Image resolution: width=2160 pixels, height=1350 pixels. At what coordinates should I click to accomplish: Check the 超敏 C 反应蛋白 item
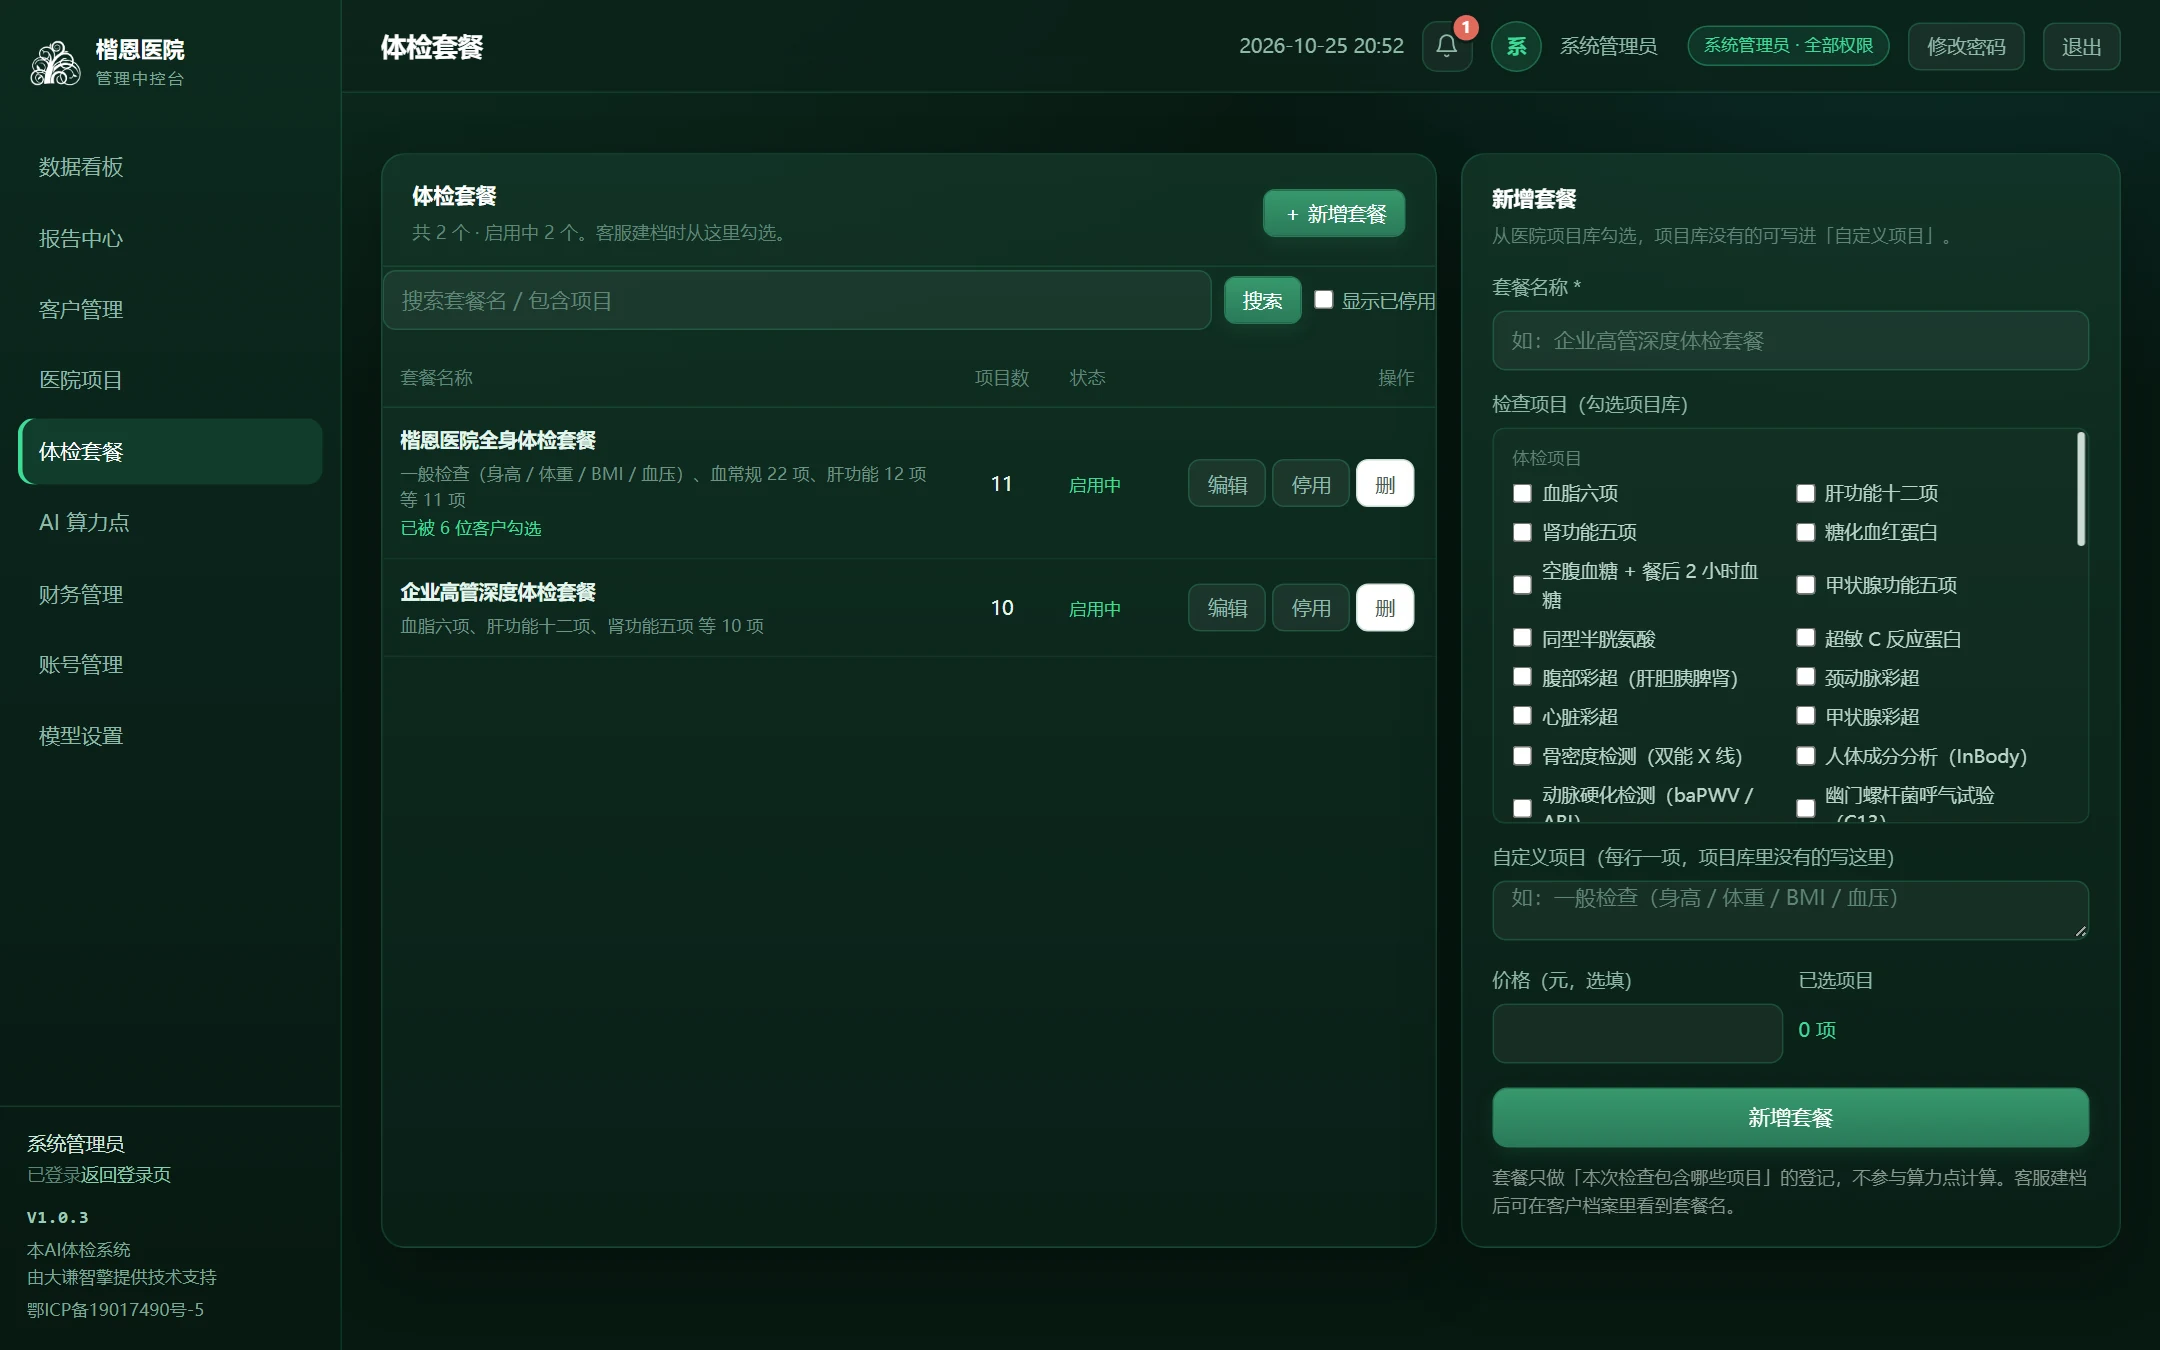coord(1805,638)
